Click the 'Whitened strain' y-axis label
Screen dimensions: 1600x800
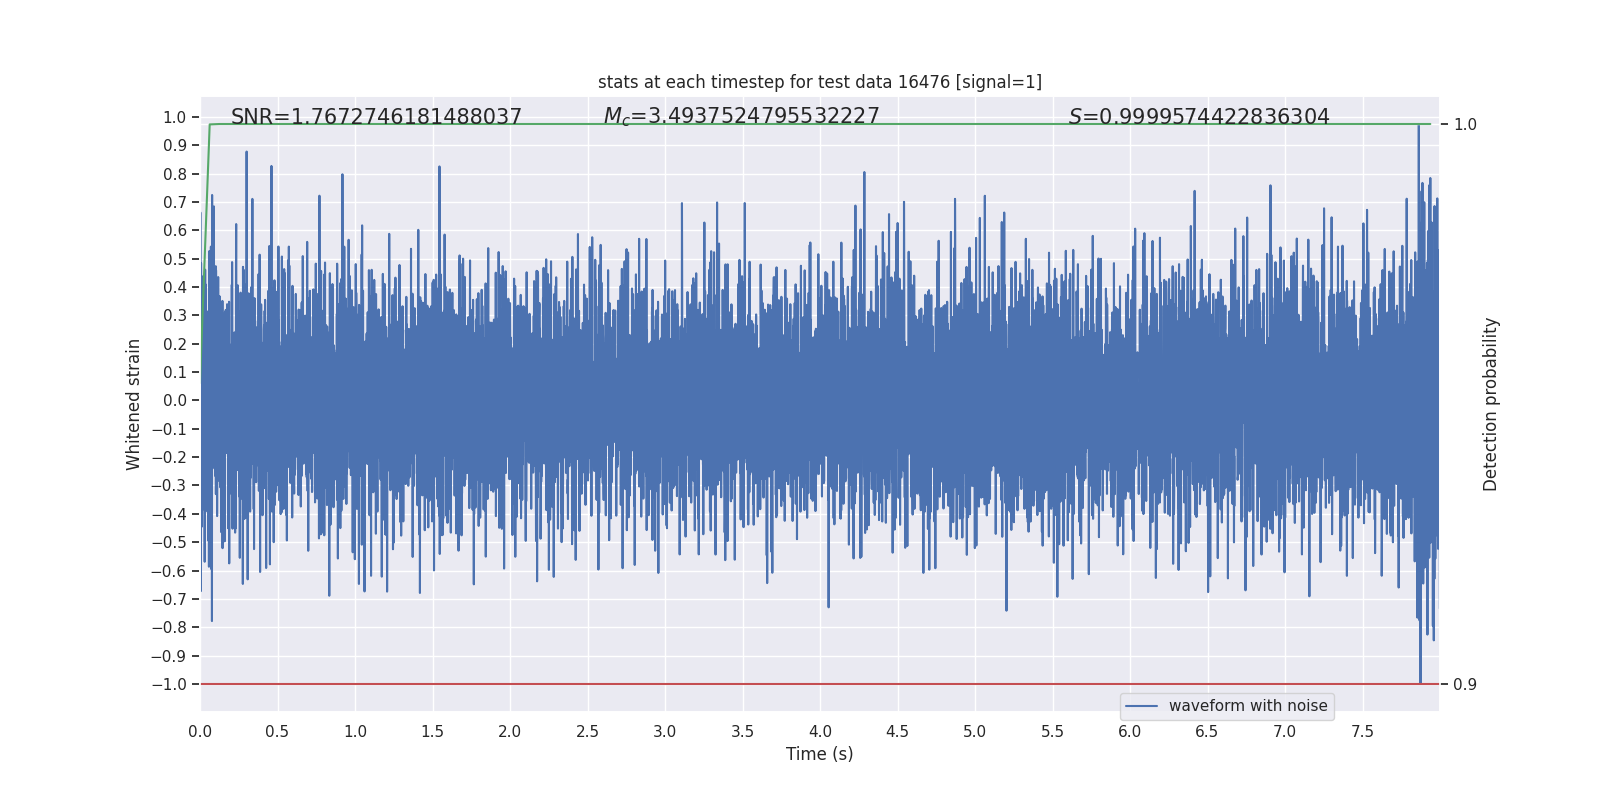point(133,404)
